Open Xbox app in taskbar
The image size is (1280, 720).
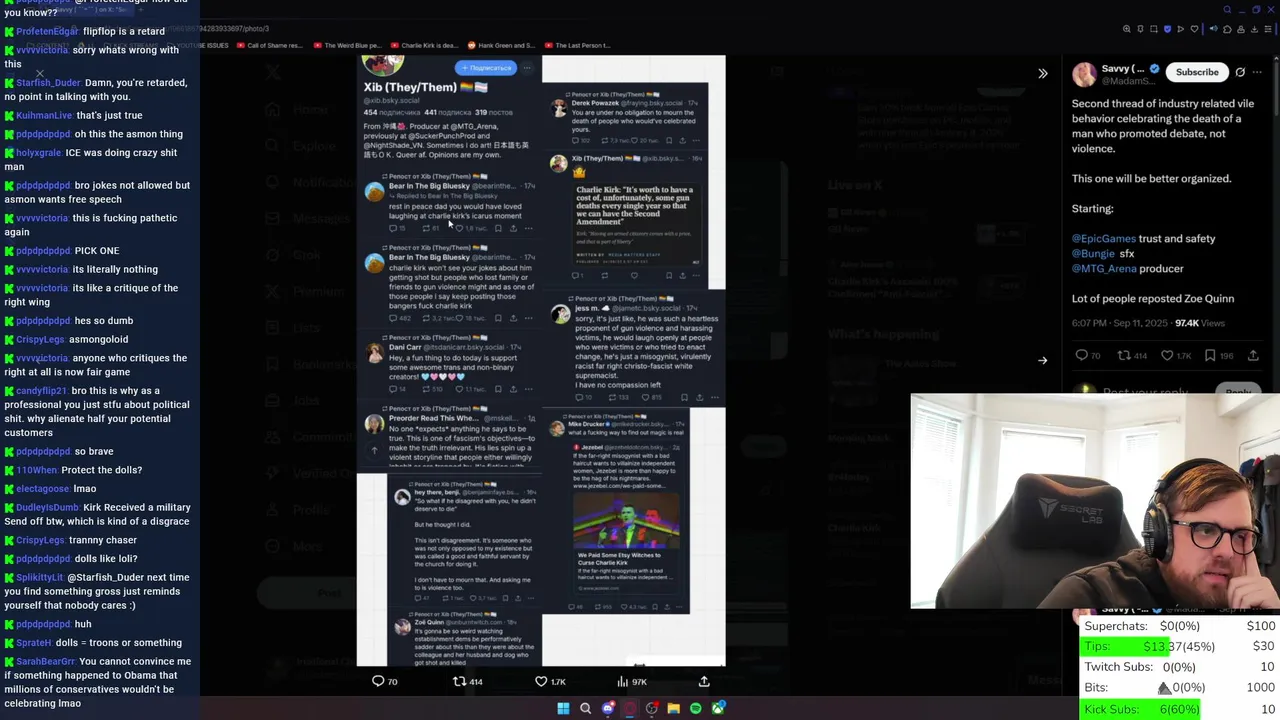718,708
